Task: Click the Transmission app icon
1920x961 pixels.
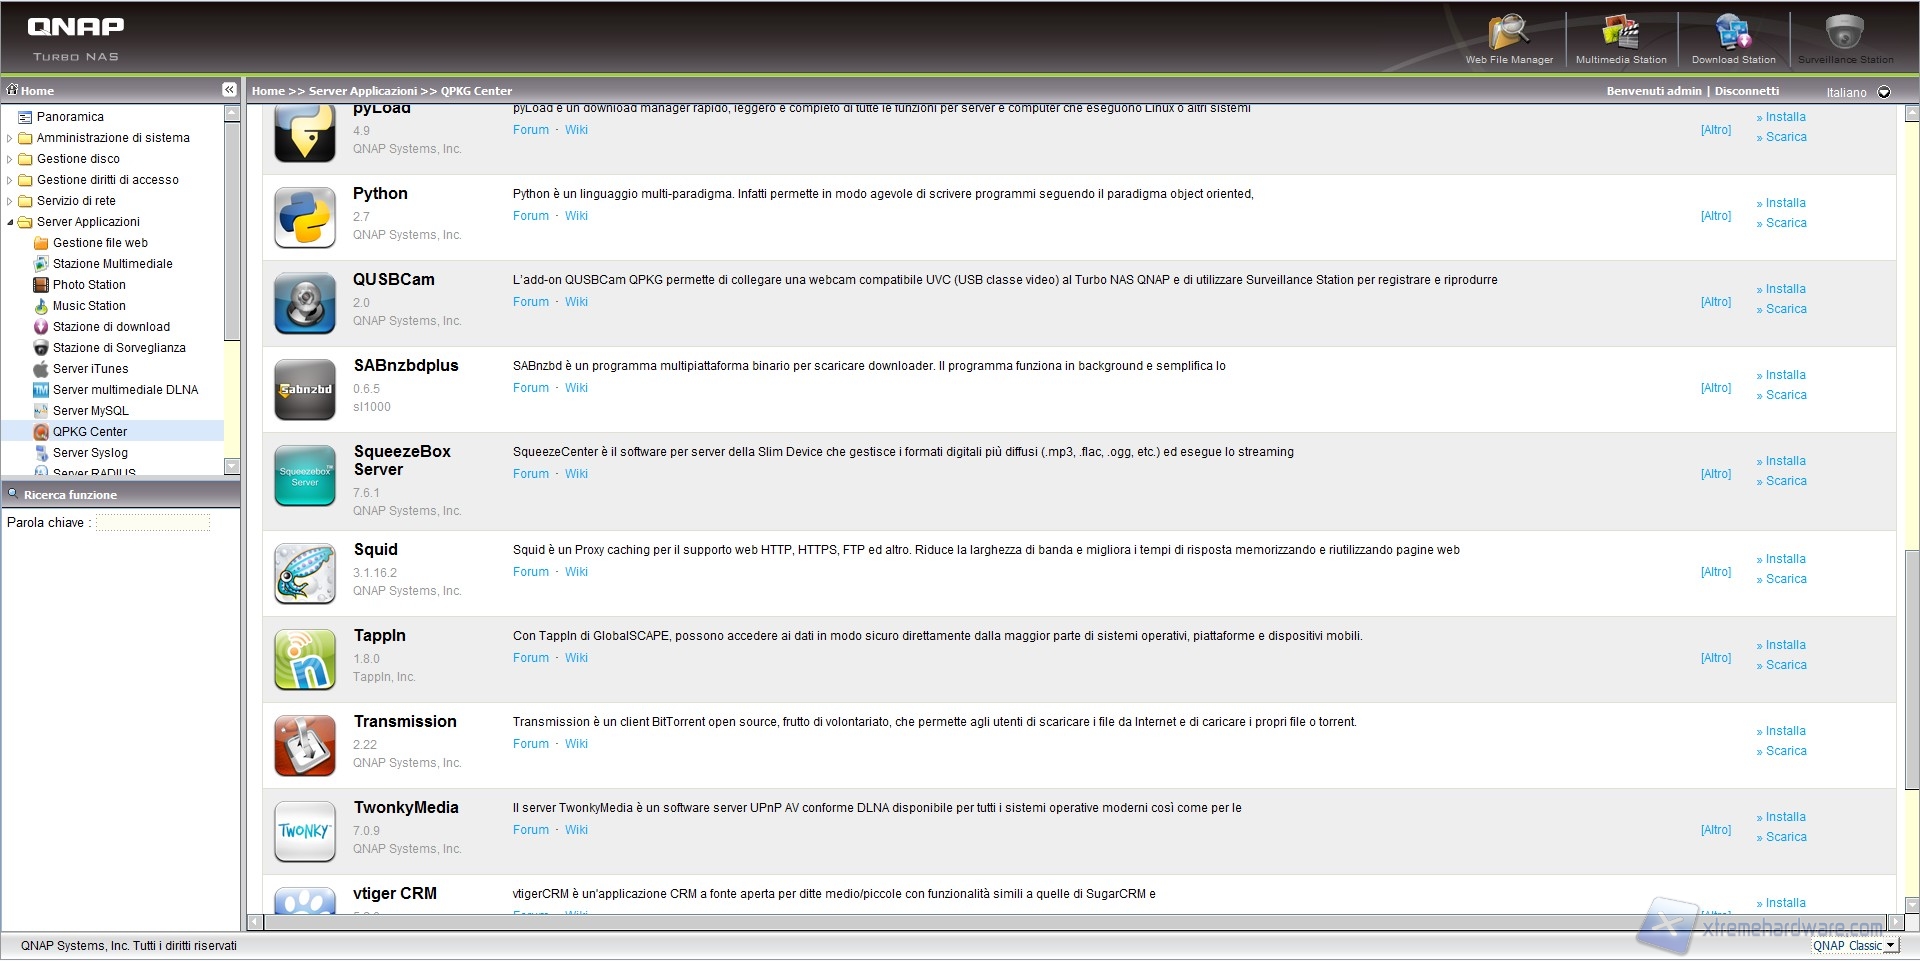Action: tap(305, 746)
